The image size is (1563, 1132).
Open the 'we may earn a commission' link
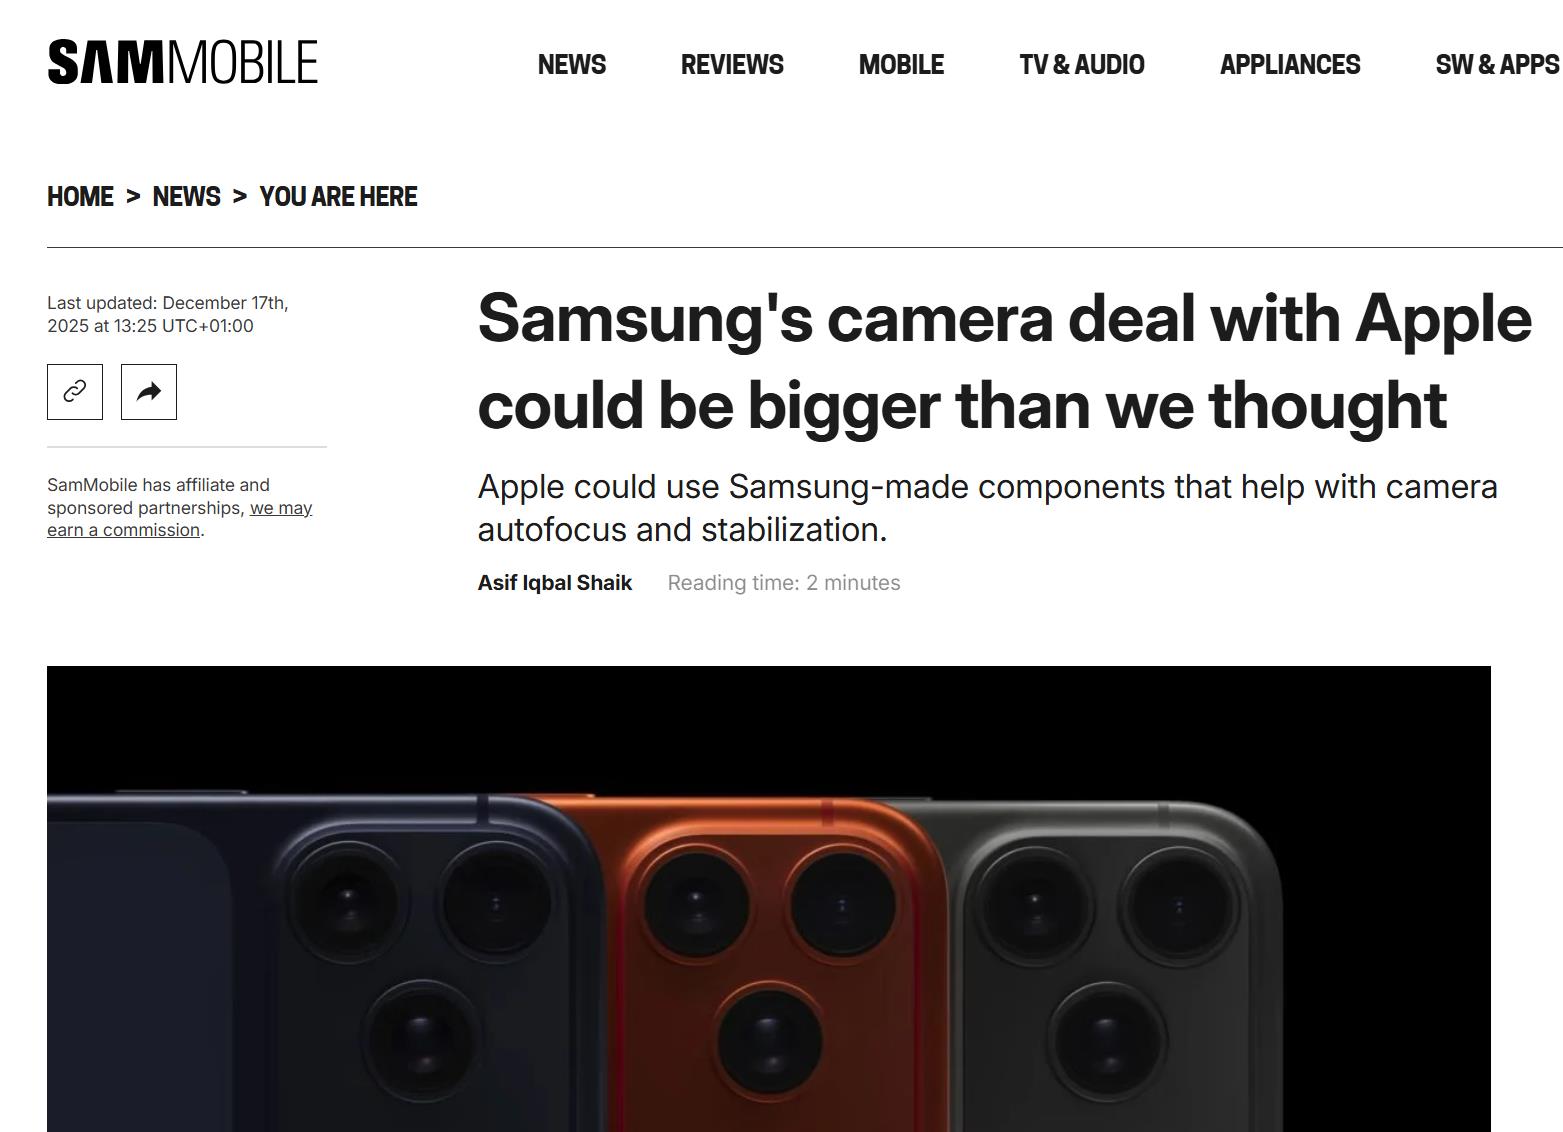tap(180, 519)
